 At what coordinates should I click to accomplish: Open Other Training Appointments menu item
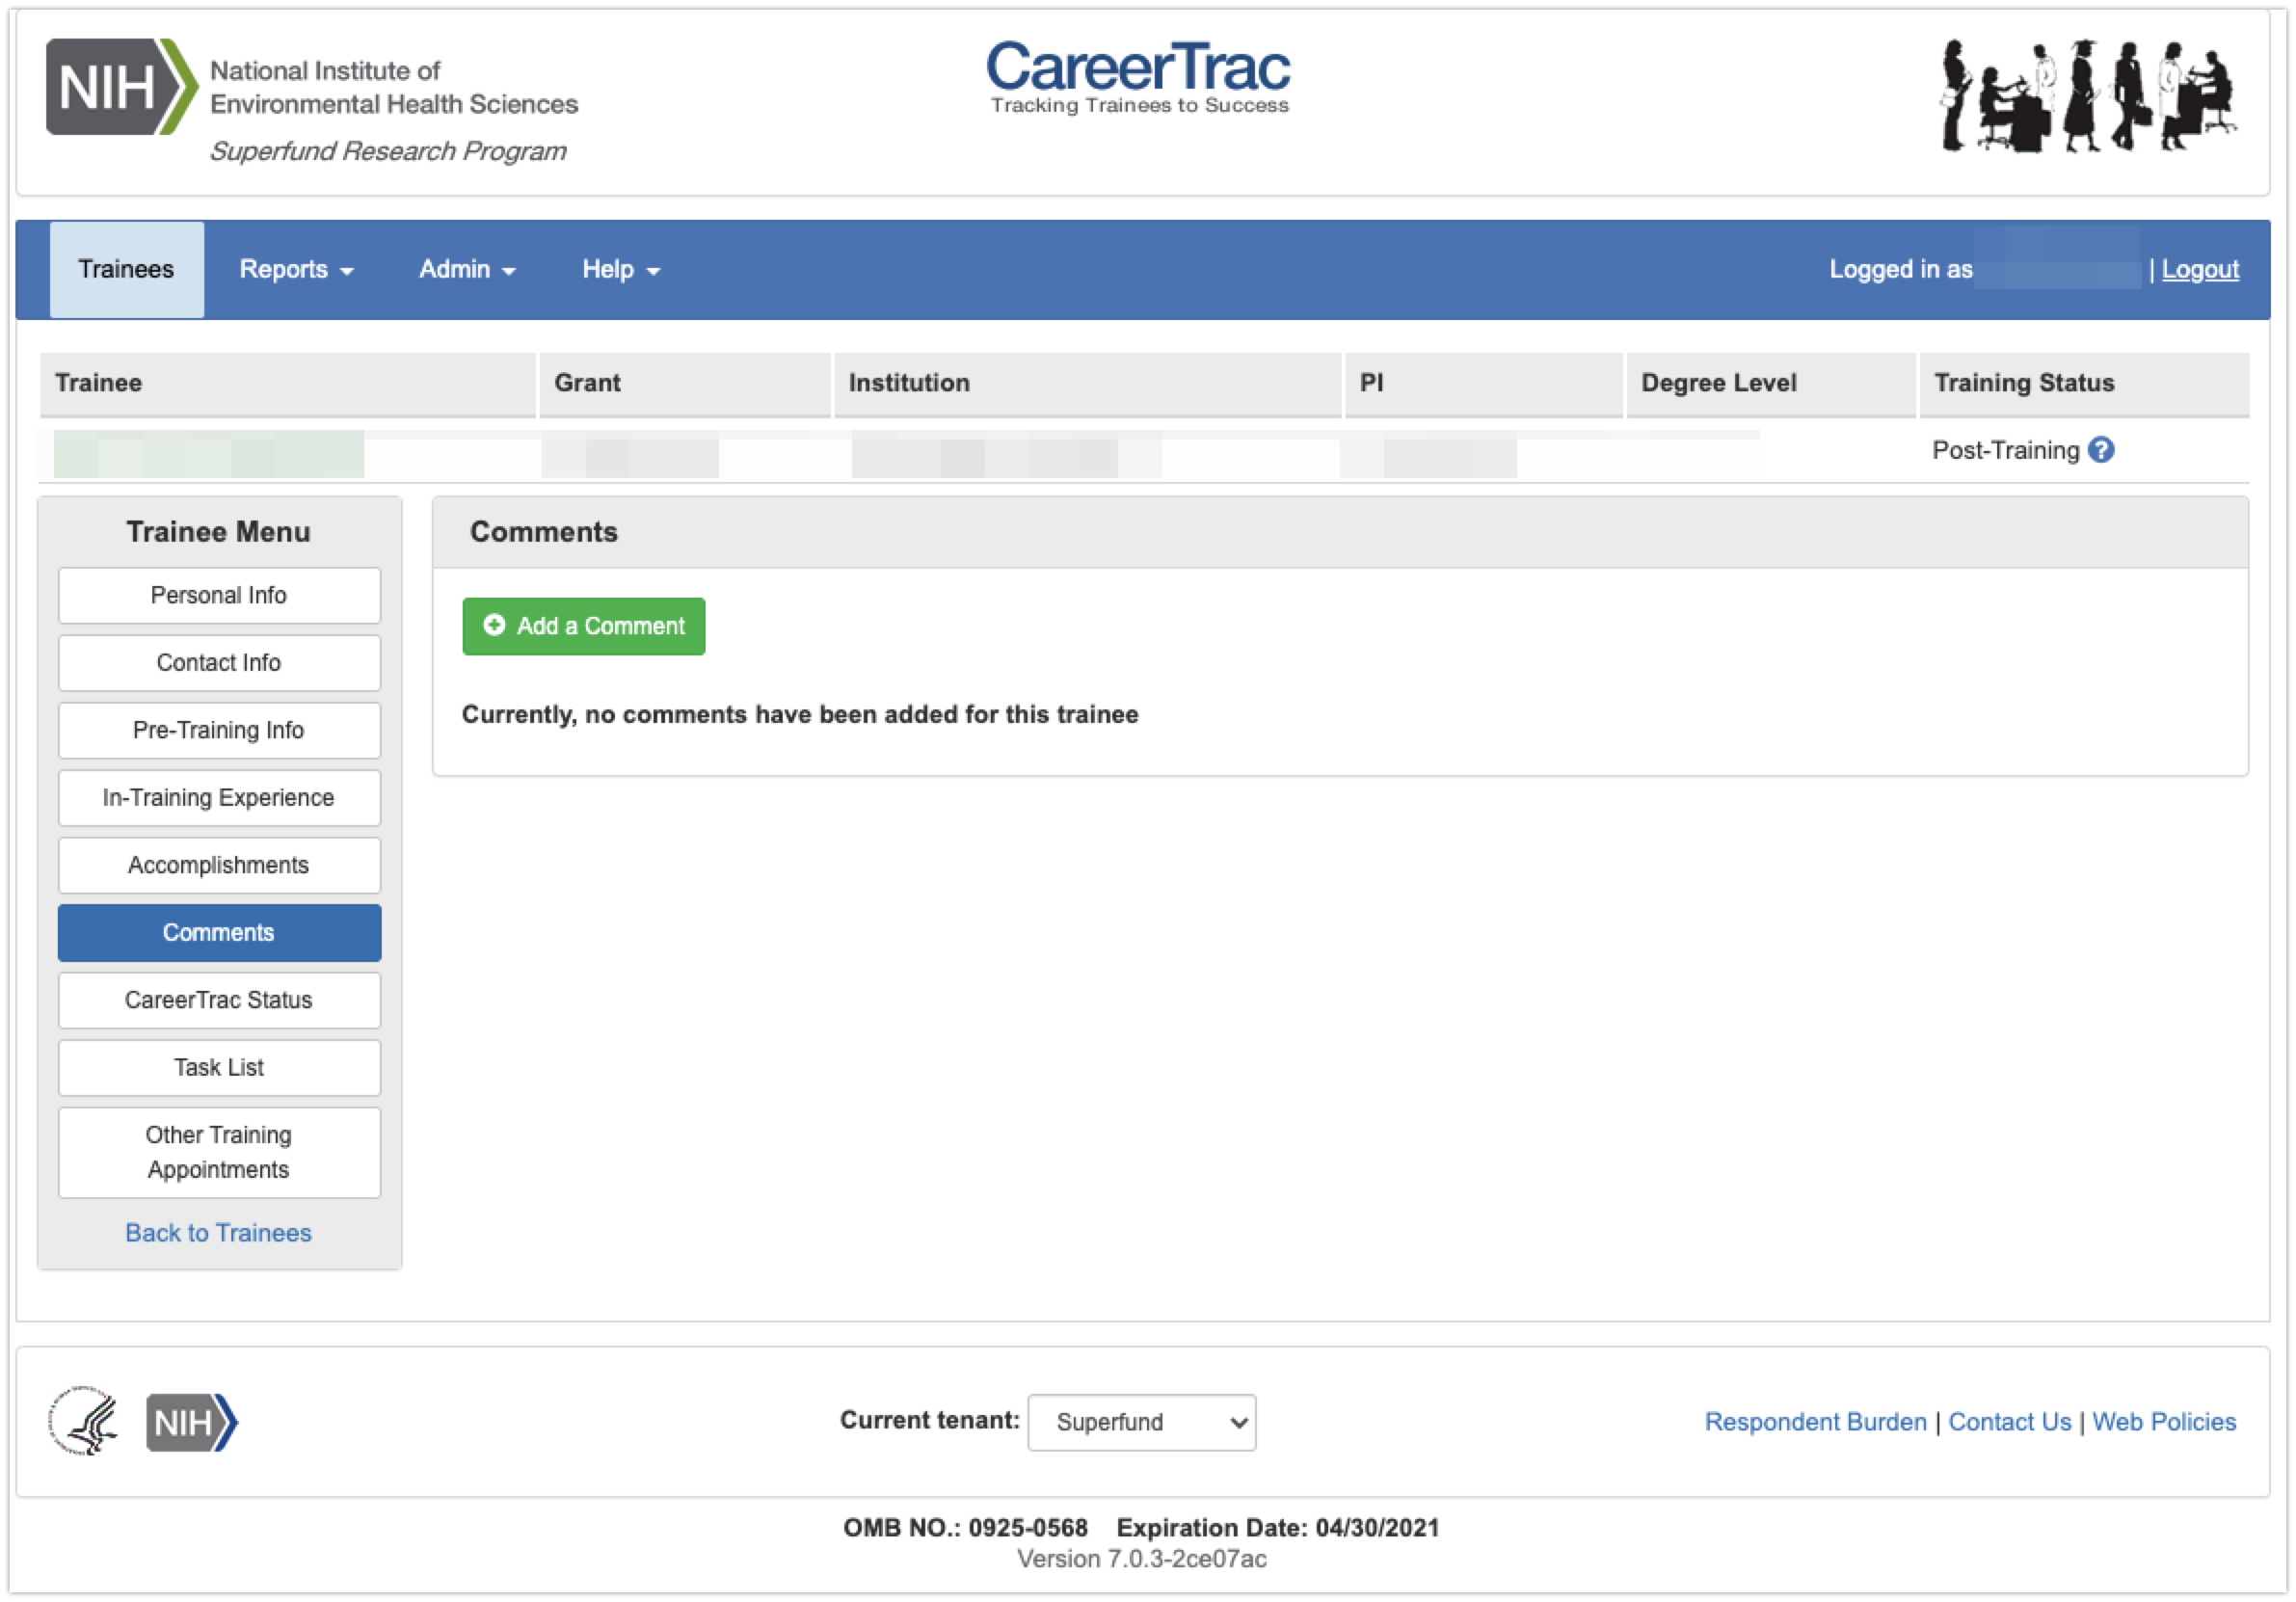(219, 1152)
